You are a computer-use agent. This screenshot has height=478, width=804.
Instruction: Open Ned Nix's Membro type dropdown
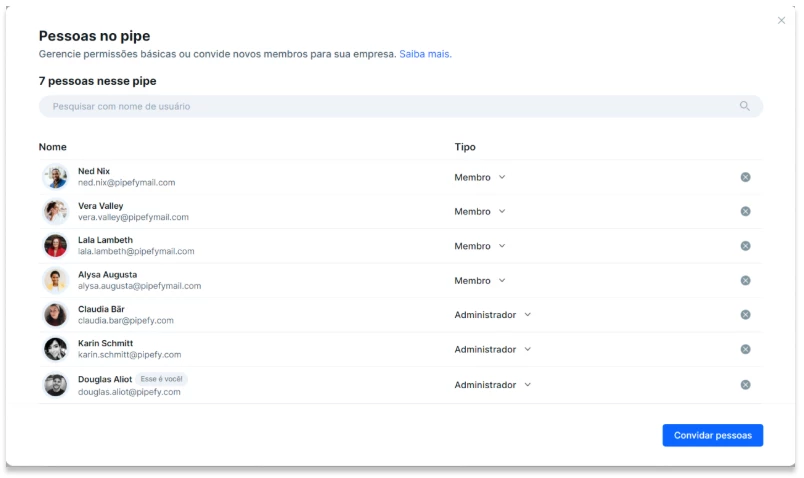480,177
